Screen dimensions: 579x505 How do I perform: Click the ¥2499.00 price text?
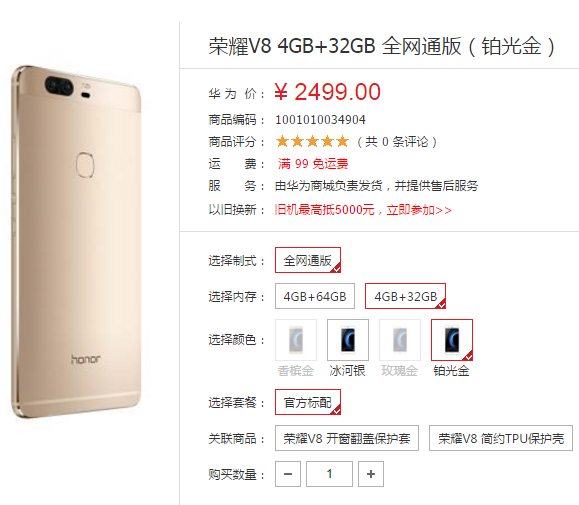pos(328,92)
